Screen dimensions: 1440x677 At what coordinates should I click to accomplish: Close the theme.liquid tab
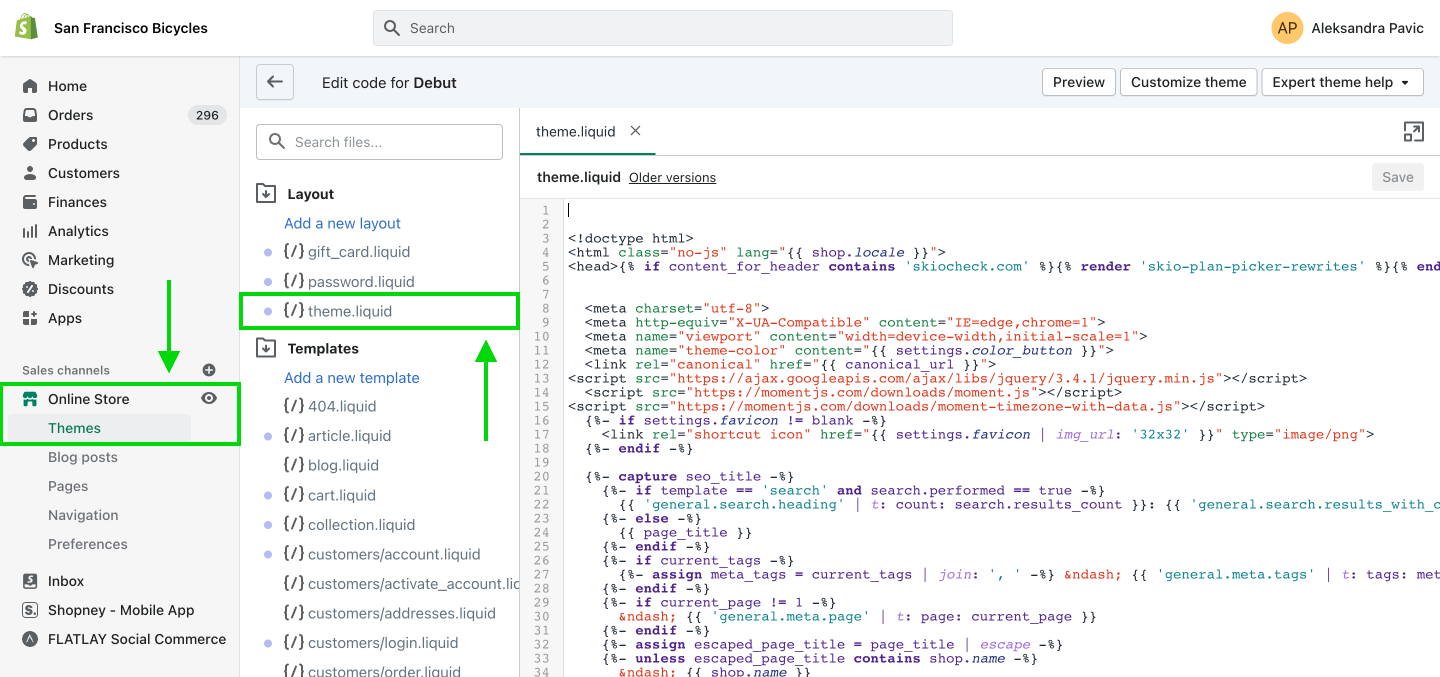(x=635, y=131)
